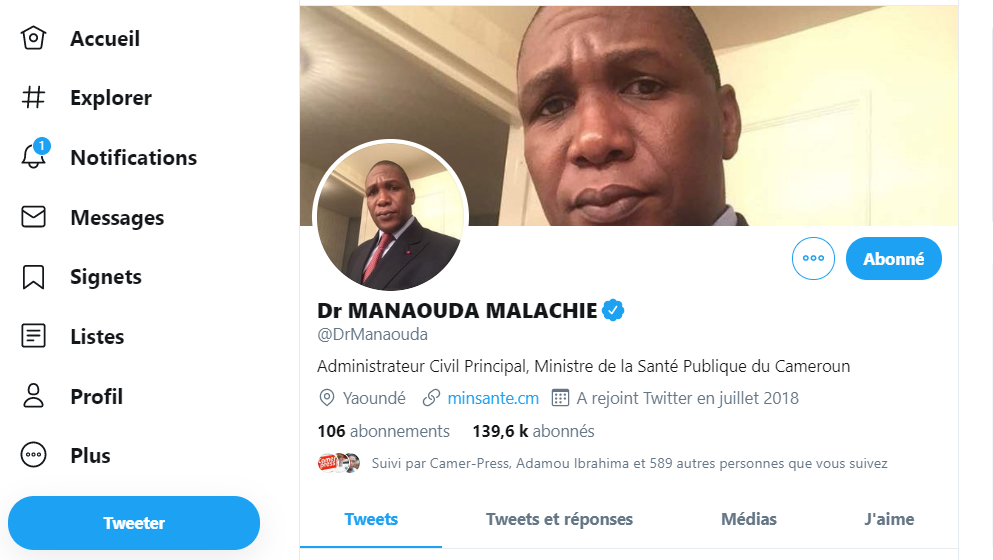Open the Accueil home icon
Viewport: 993px width, 560px height.
(34, 38)
